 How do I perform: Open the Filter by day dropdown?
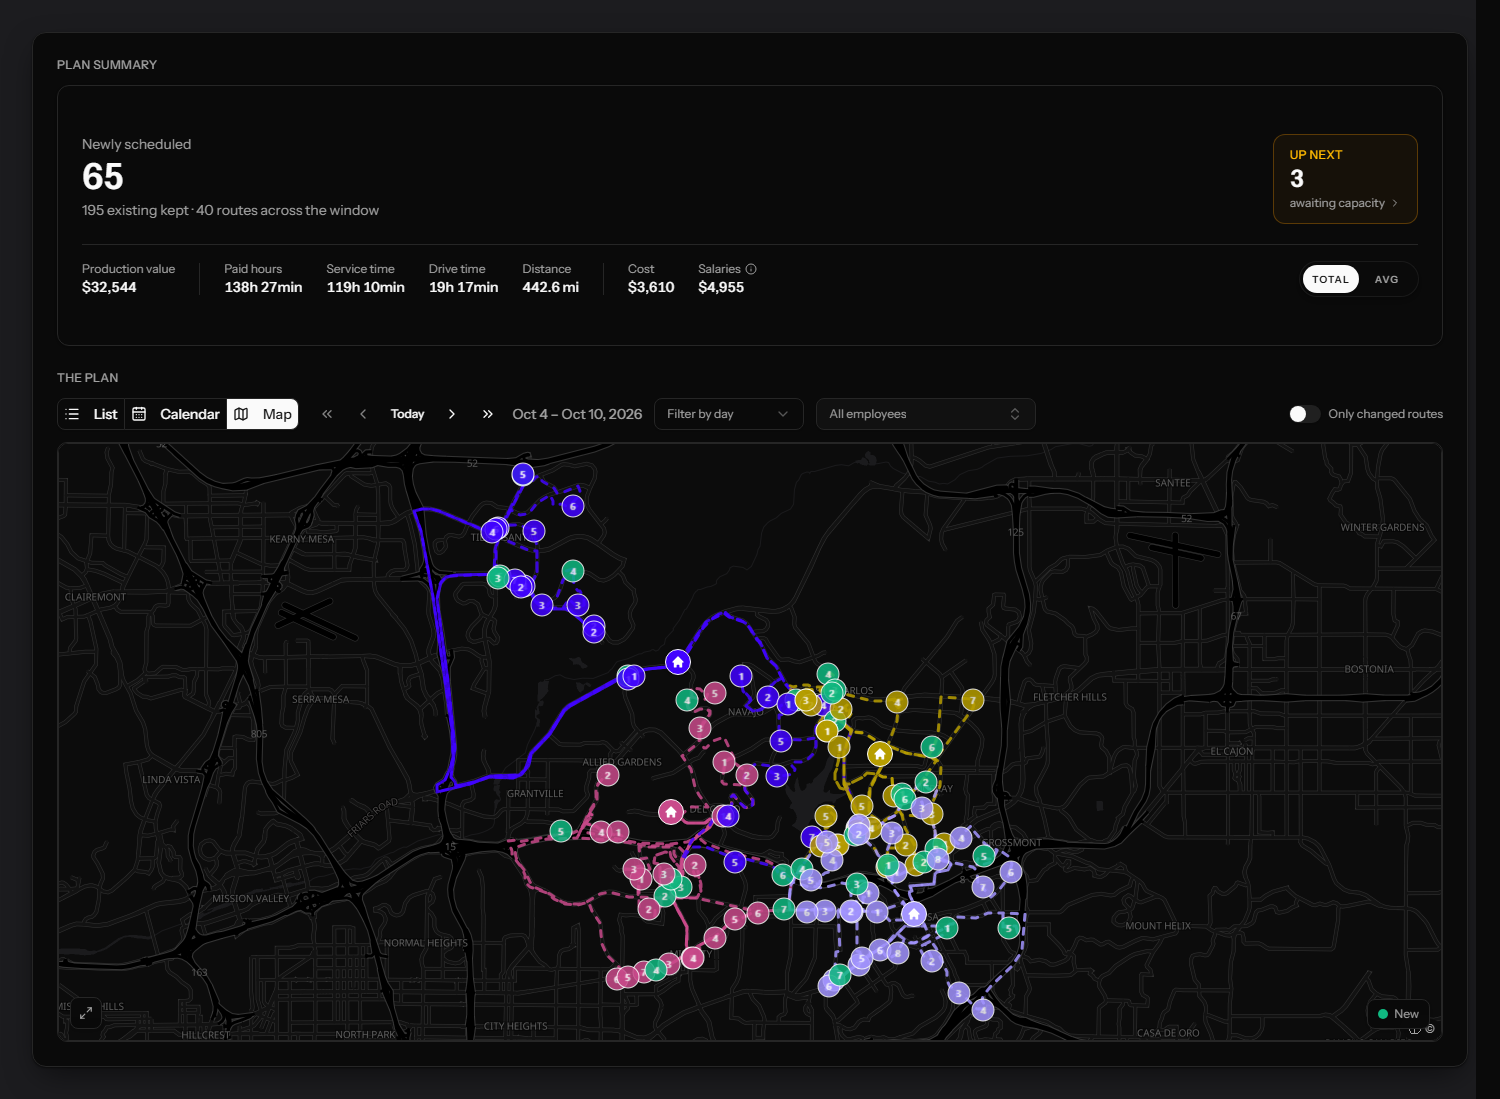pyautogui.click(x=728, y=414)
